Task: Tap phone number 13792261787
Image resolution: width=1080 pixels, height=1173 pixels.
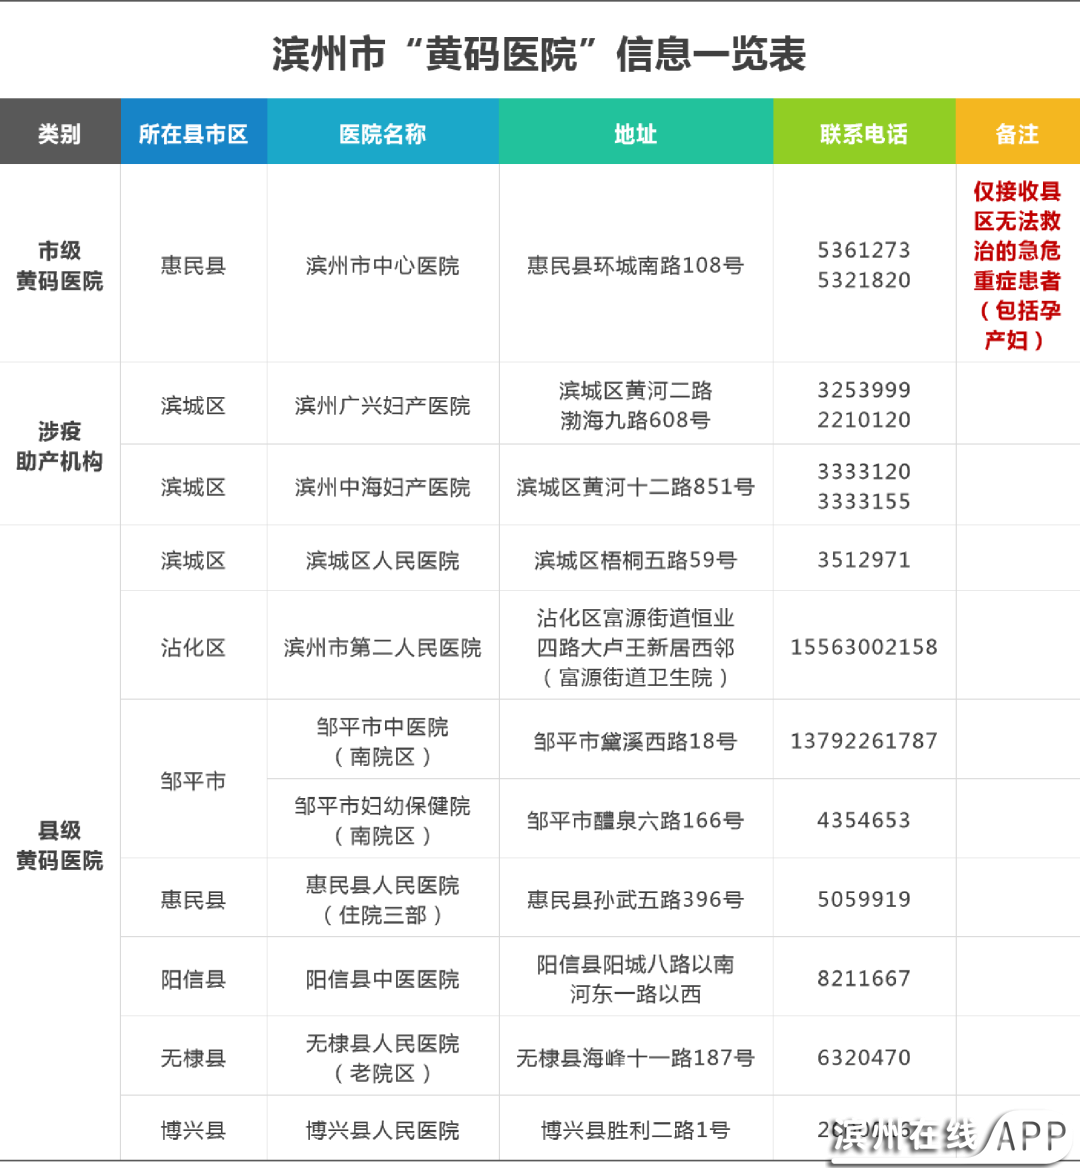Action: 863,741
